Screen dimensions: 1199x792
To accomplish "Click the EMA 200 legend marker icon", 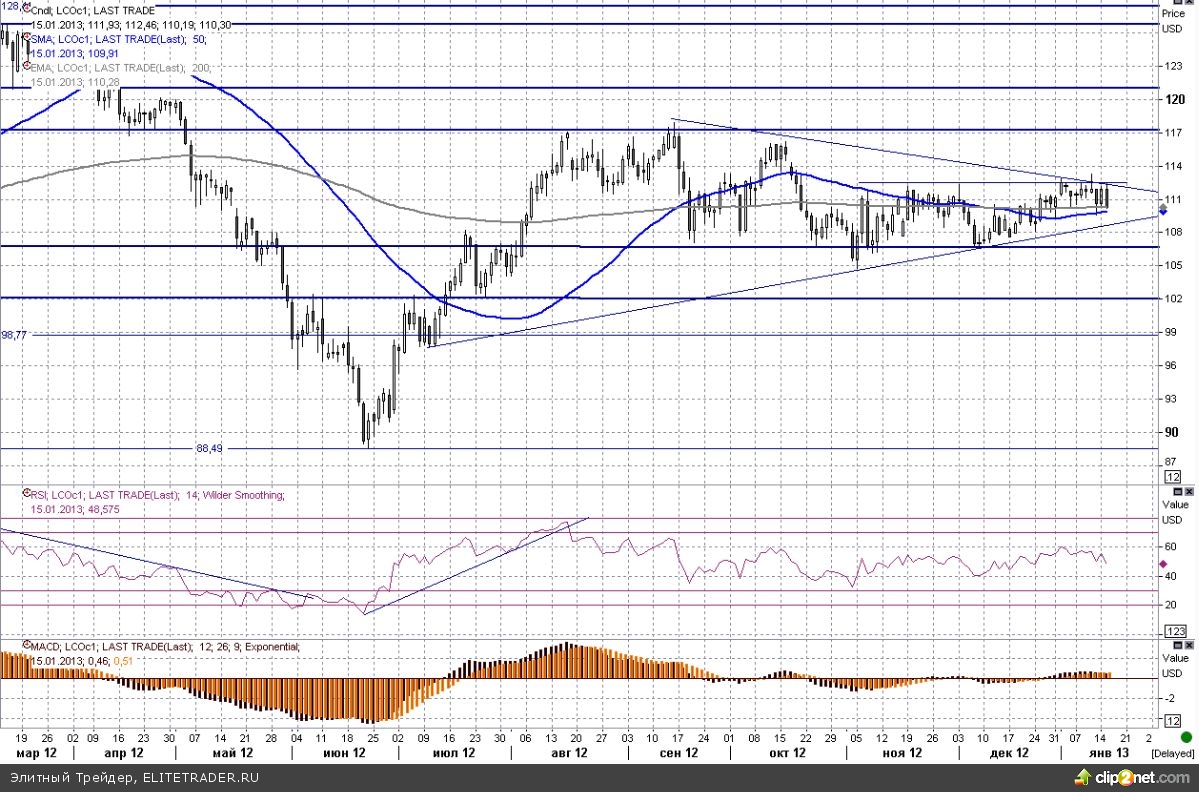I will pos(26,67).
